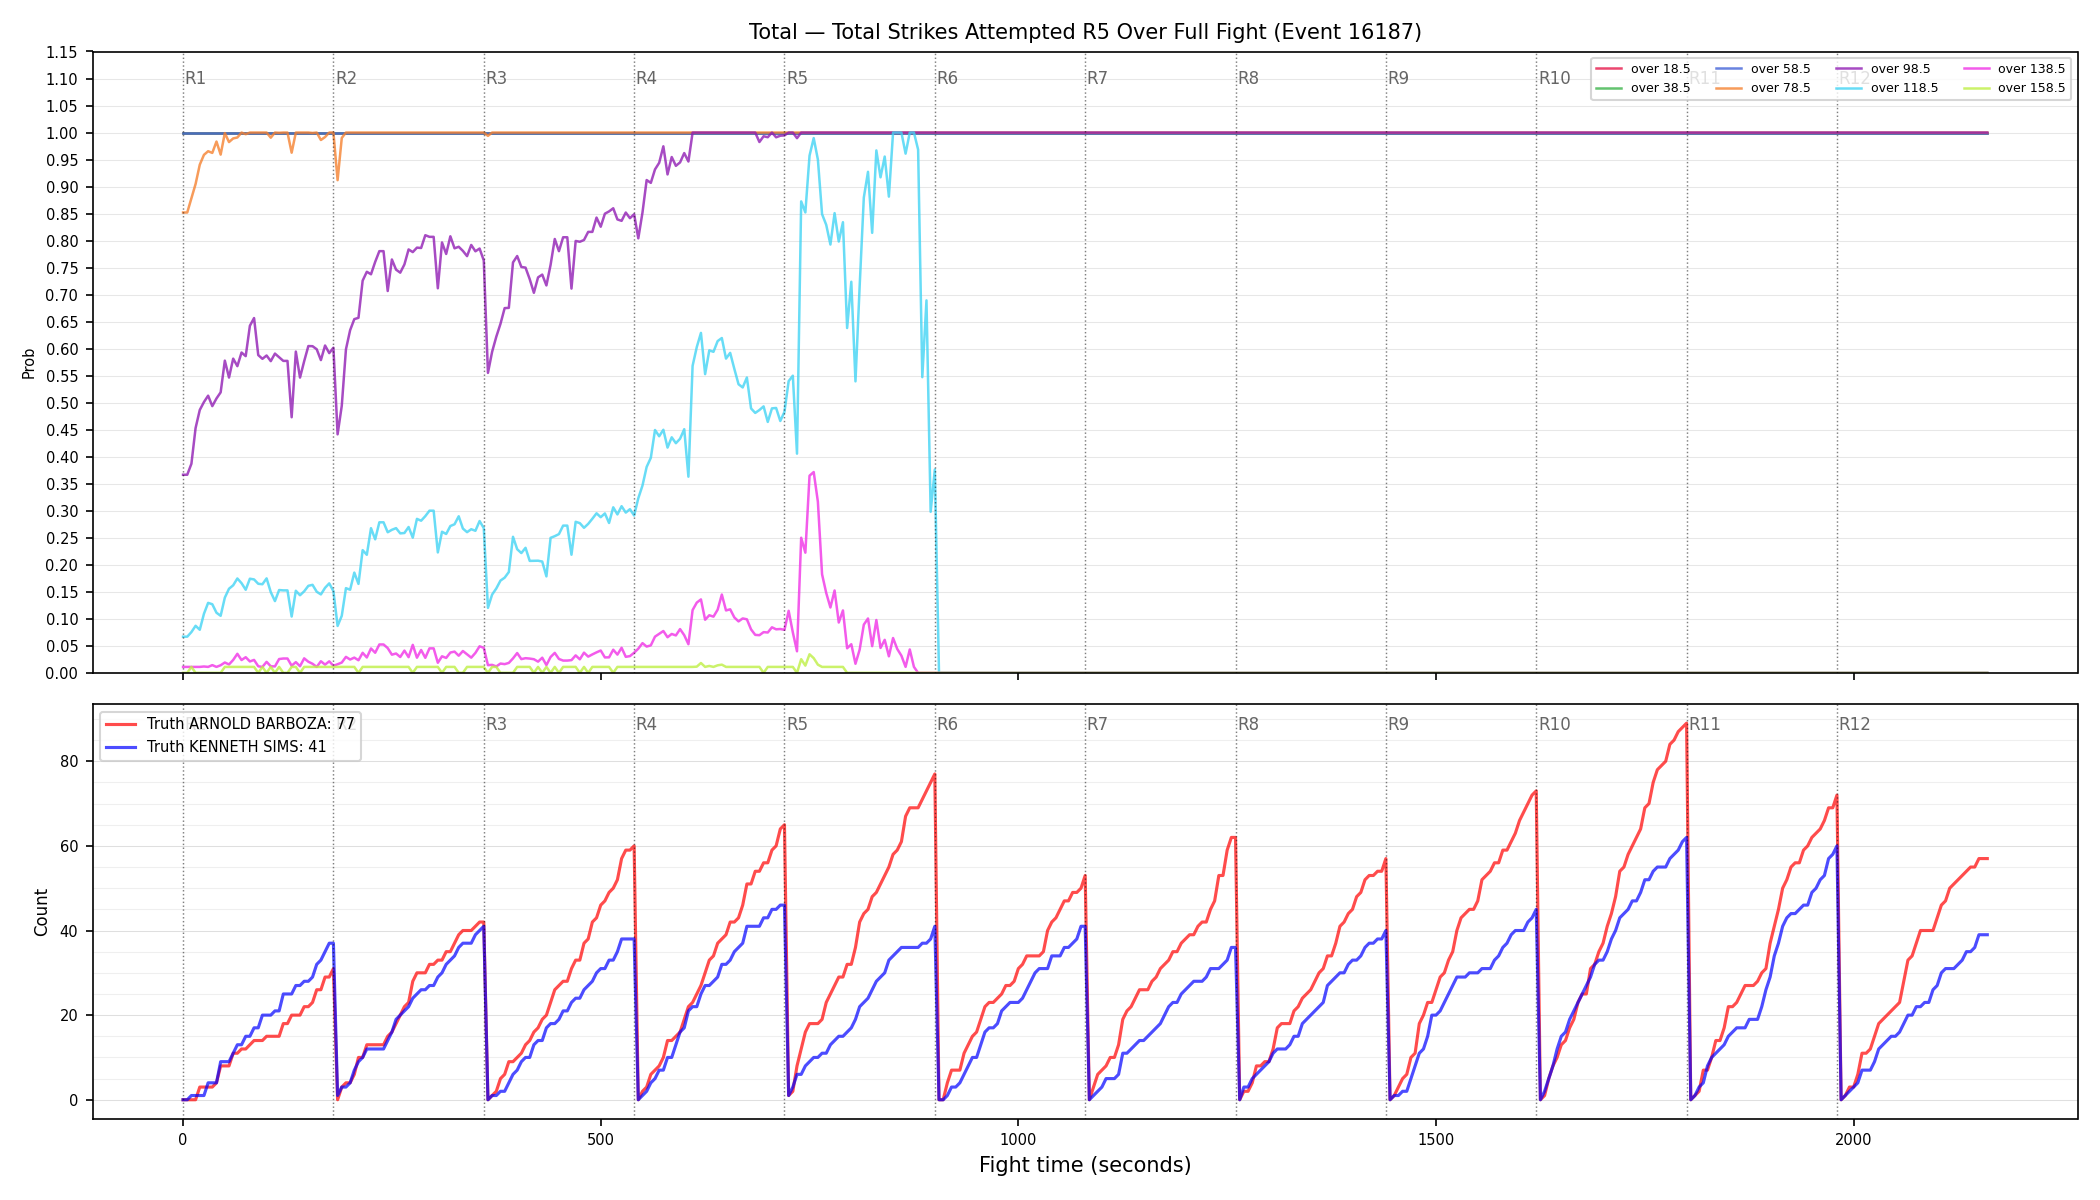
Task: Click the 2000 tick on the time axis
Action: coord(1854,1139)
